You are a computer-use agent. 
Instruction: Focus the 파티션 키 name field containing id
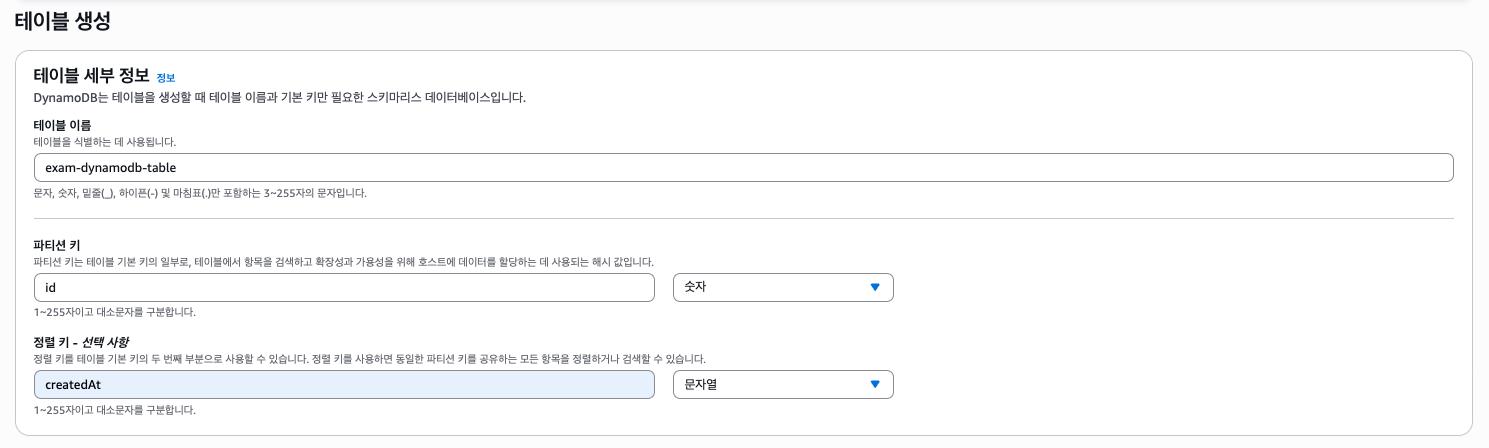tap(344, 288)
